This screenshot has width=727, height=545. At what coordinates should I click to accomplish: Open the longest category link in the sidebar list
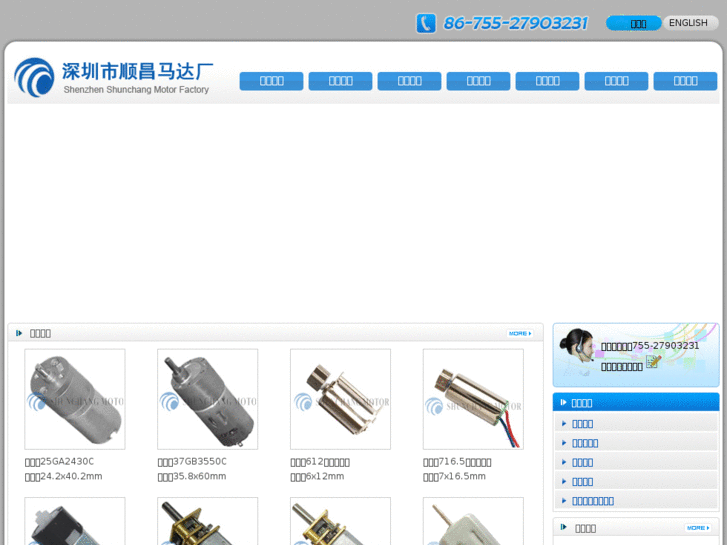(593, 501)
